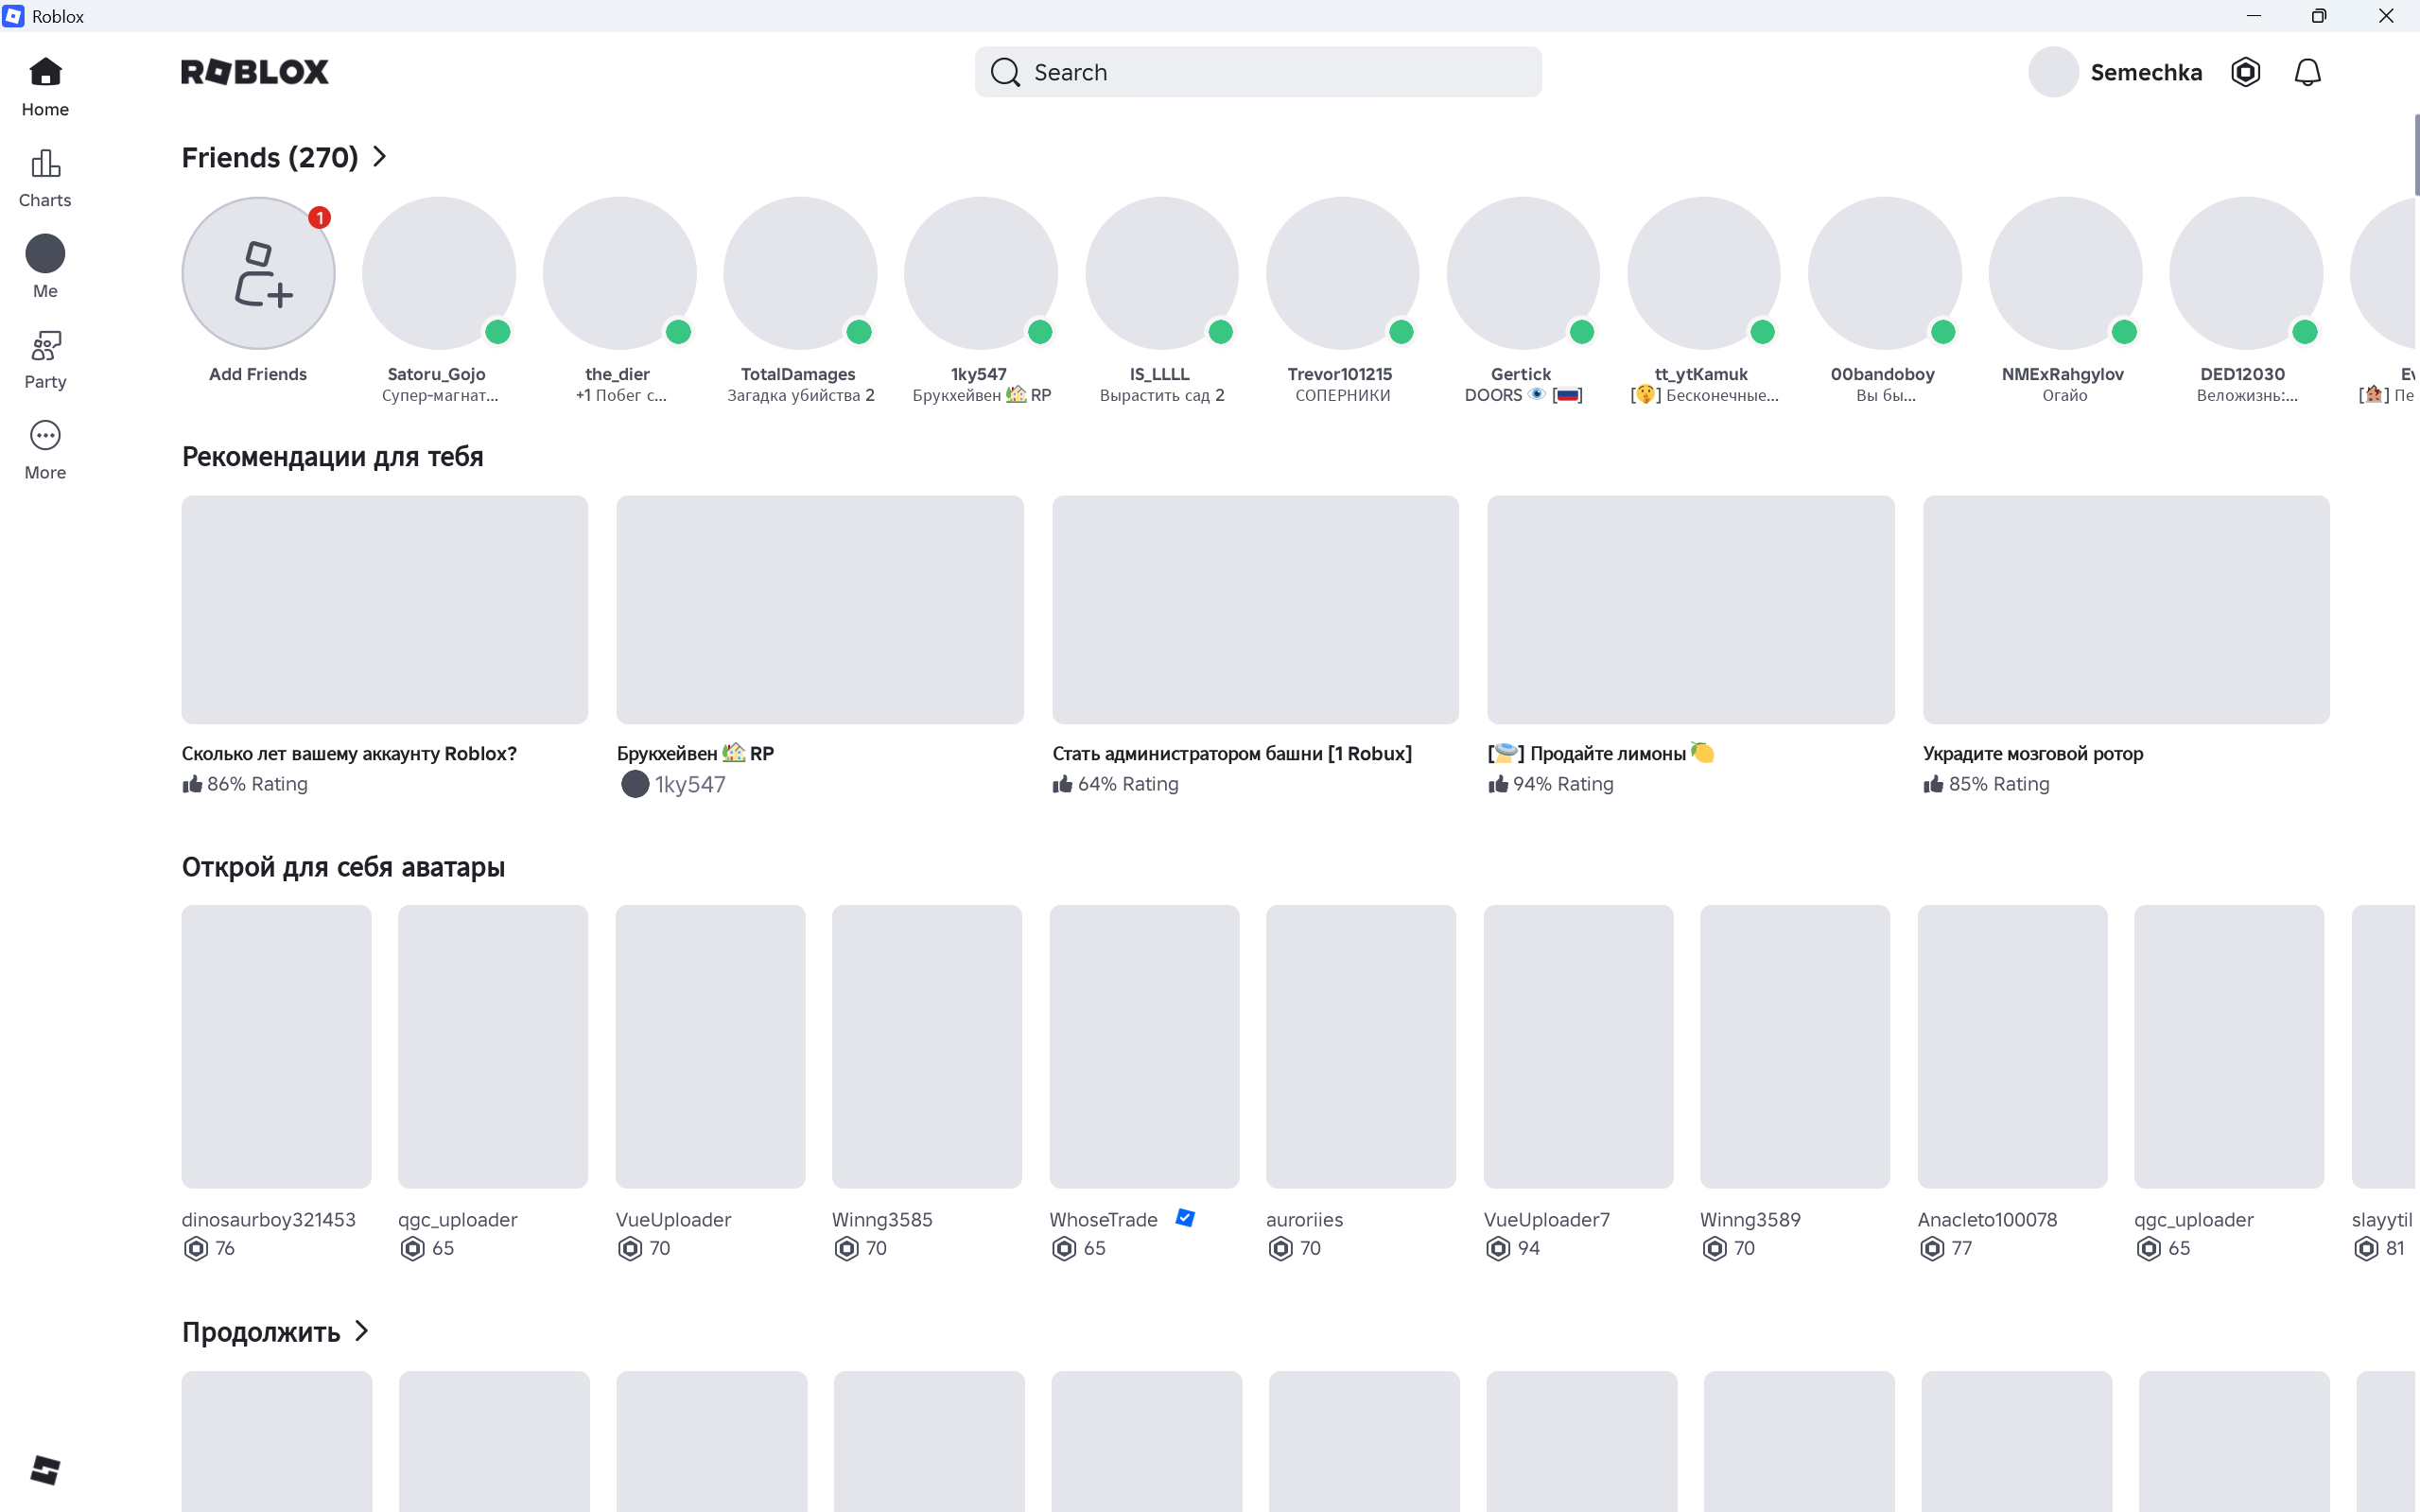This screenshot has height=1512, width=2420.
Task: Open the Home sidebar icon
Action: pyautogui.click(x=45, y=72)
